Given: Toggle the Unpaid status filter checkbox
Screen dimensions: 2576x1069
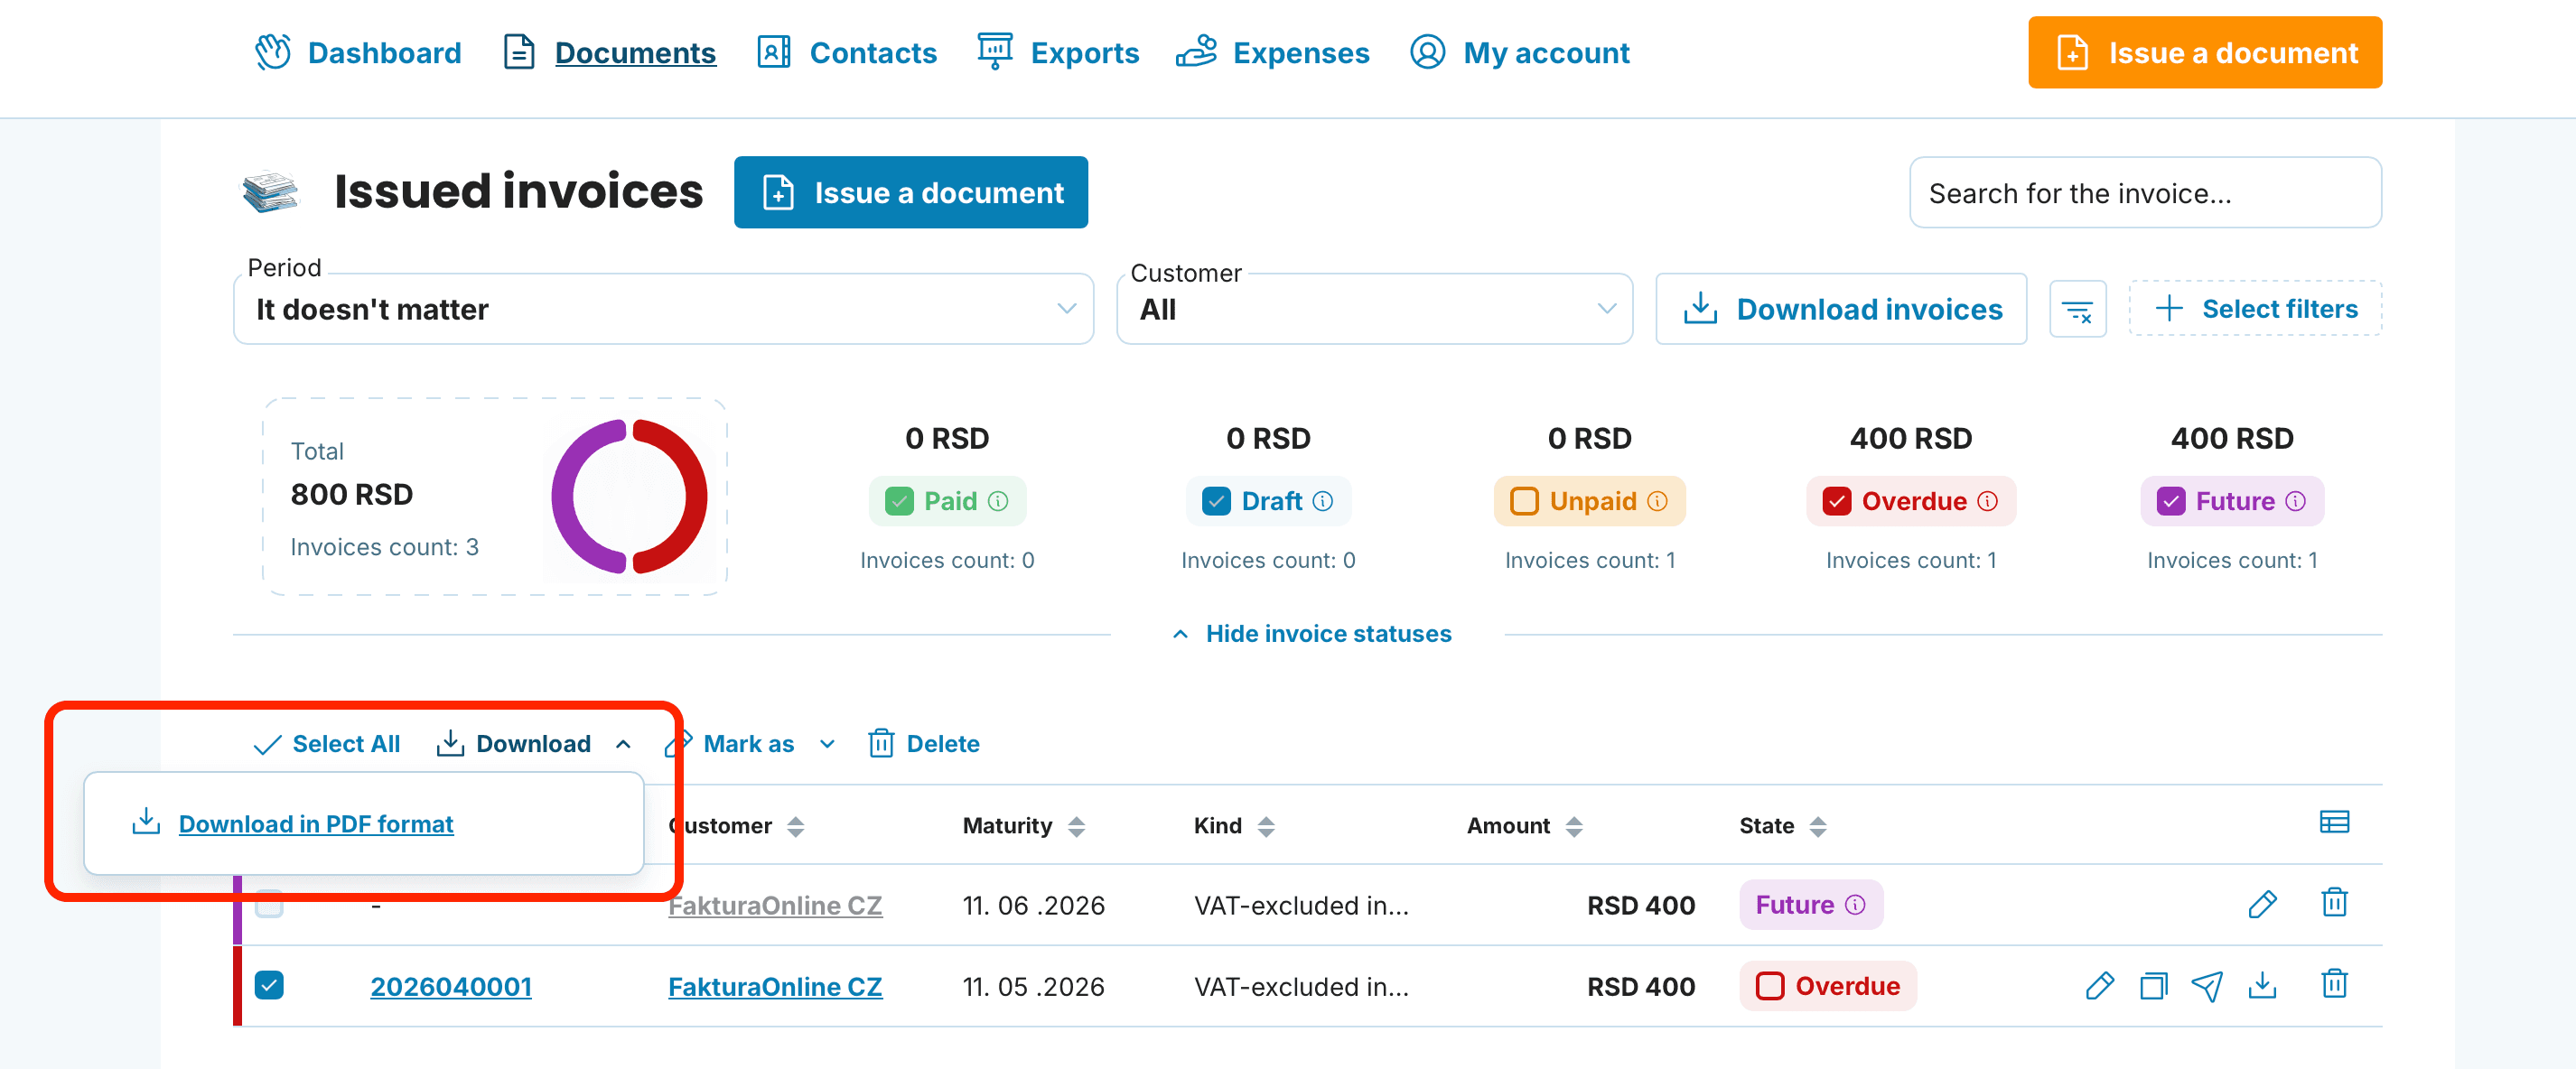Looking at the screenshot, I should 1523,501.
